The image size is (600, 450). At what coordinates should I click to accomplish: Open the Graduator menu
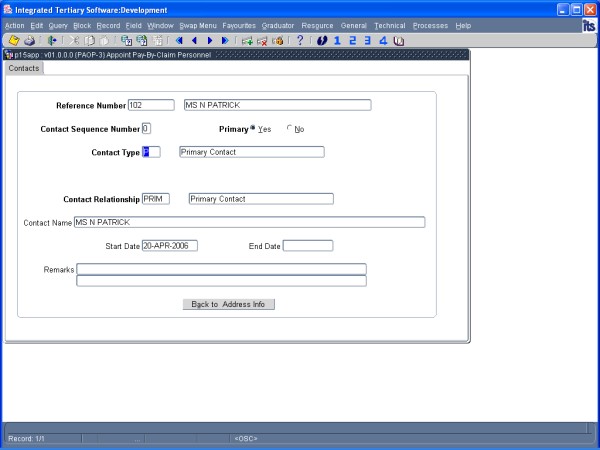pos(278,26)
